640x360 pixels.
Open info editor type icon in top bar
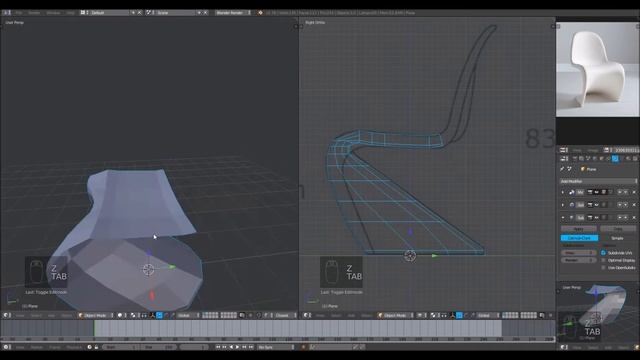tap(7, 13)
